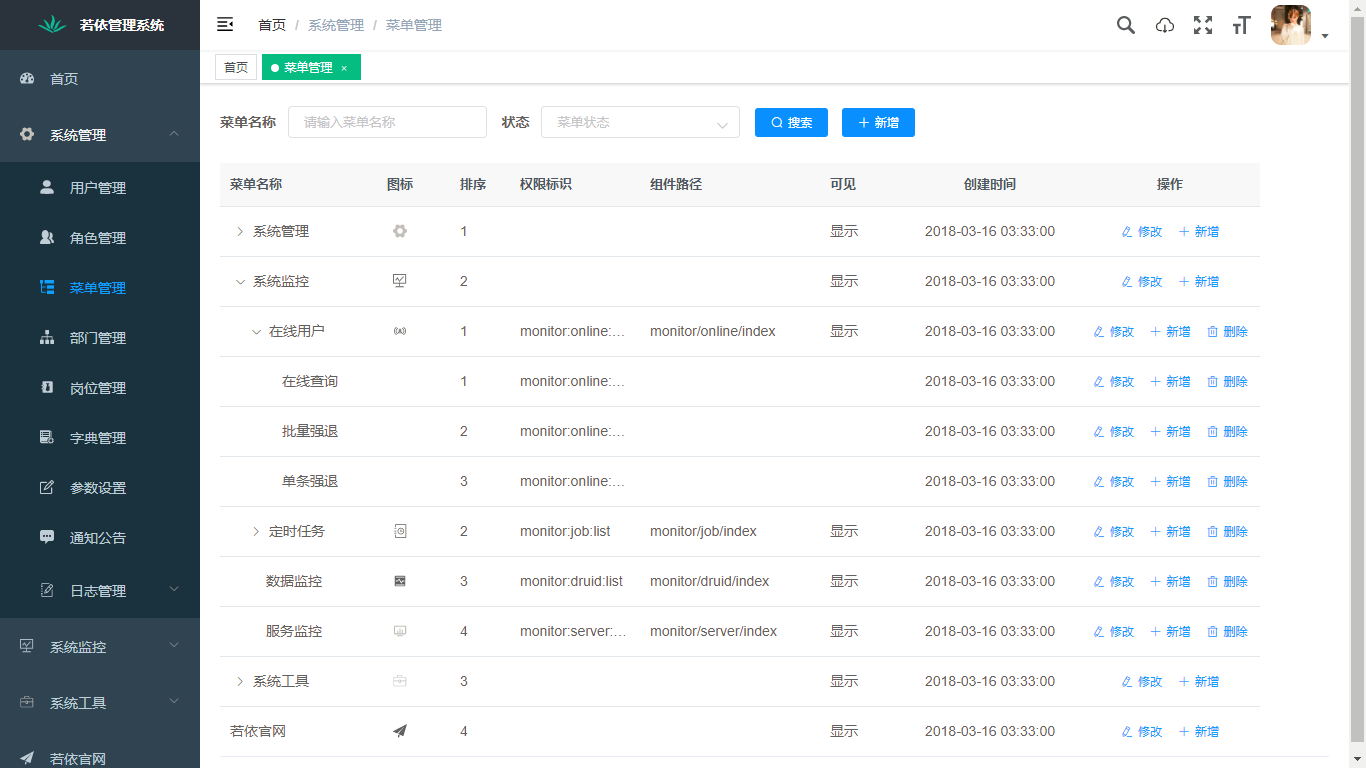Click the 创建时间 column header
Screen dimensions: 1366x768
[990, 184]
